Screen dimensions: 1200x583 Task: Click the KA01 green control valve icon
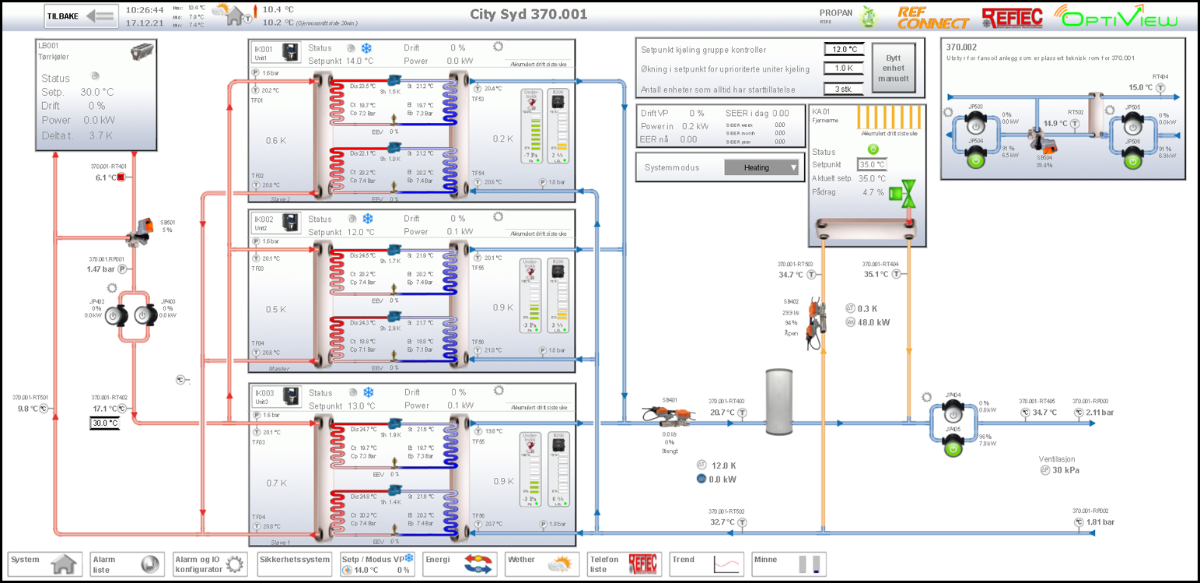point(908,193)
